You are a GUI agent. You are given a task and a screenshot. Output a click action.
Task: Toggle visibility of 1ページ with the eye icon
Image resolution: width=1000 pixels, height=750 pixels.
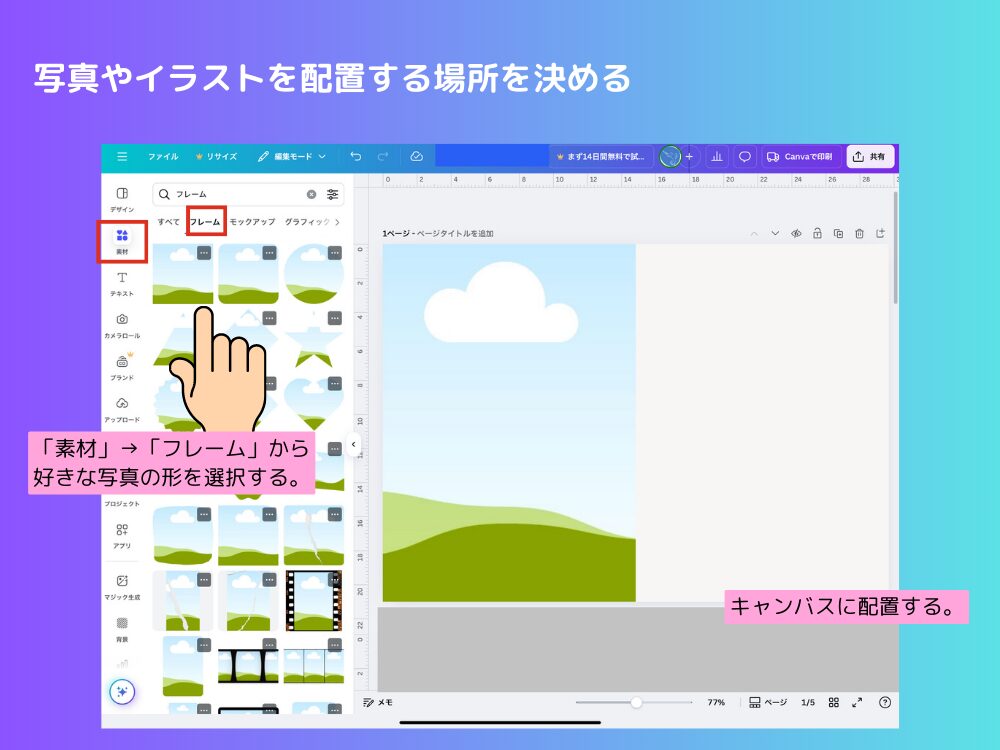796,233
